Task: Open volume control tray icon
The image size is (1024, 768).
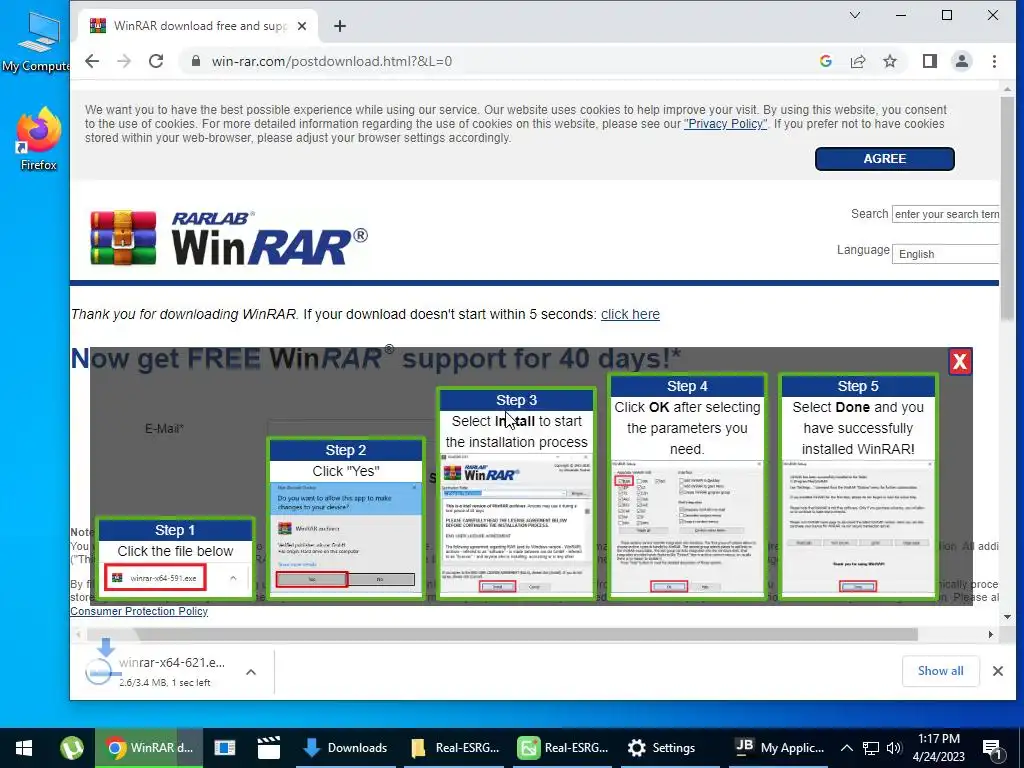Action: coord(894,748)
